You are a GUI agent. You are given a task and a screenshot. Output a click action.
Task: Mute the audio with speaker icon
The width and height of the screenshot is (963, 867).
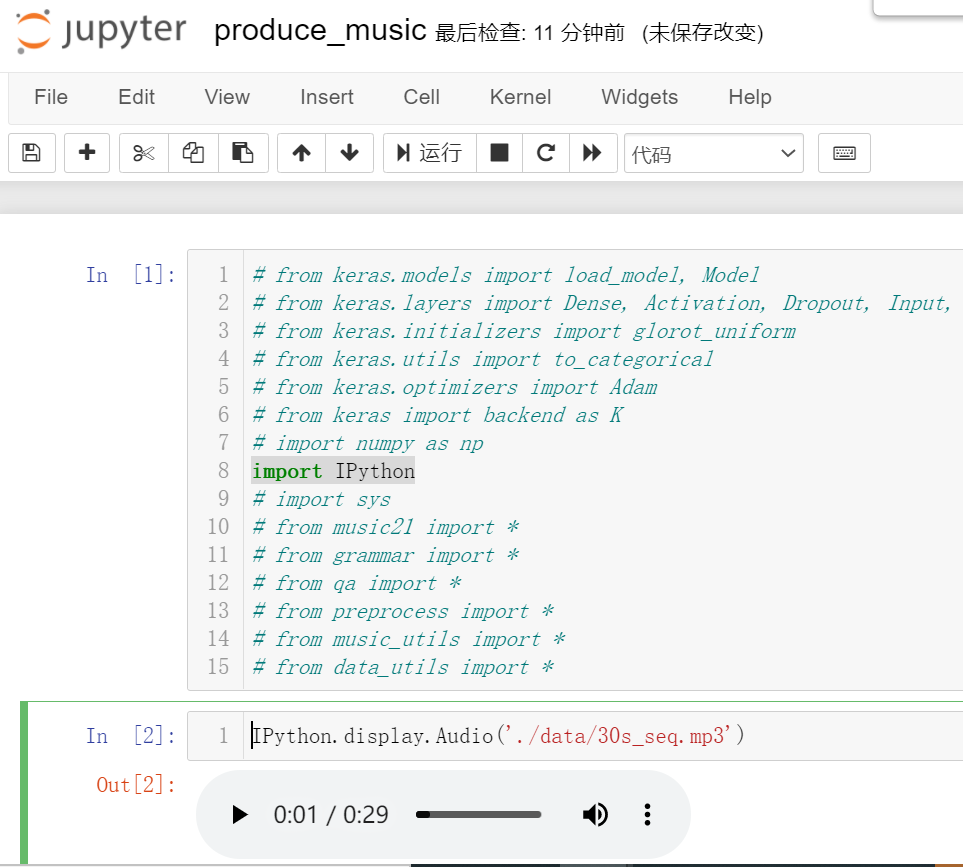[595, 815]
